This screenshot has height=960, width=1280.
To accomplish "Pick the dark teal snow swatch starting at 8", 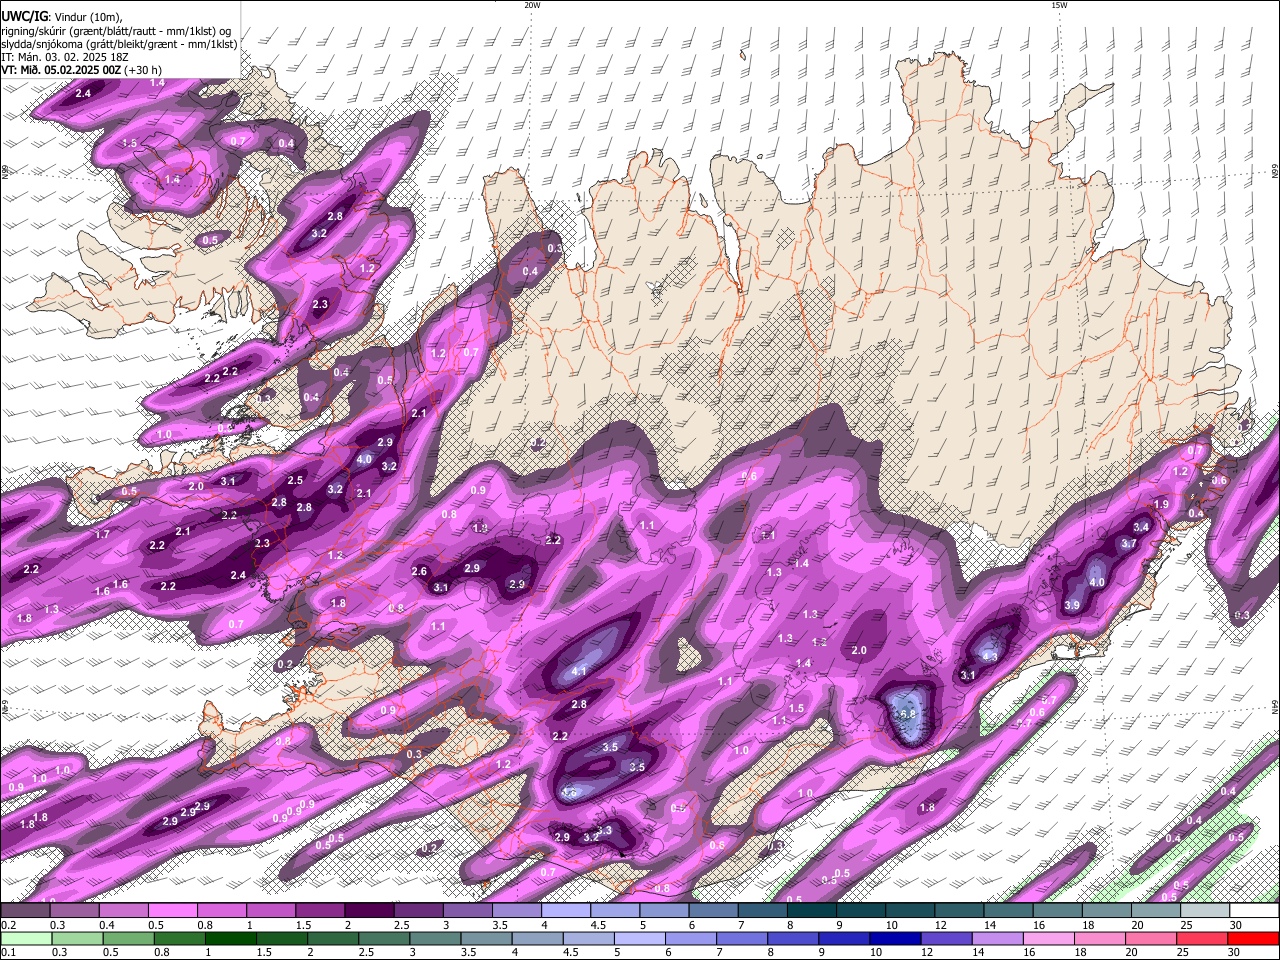I will click(811, 911).
